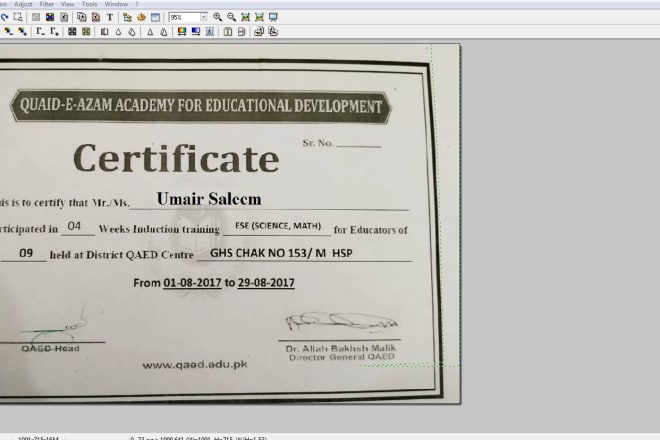660x440 pixels.
Task: Open the Image explorer icon
Action: tap(128, 17)
